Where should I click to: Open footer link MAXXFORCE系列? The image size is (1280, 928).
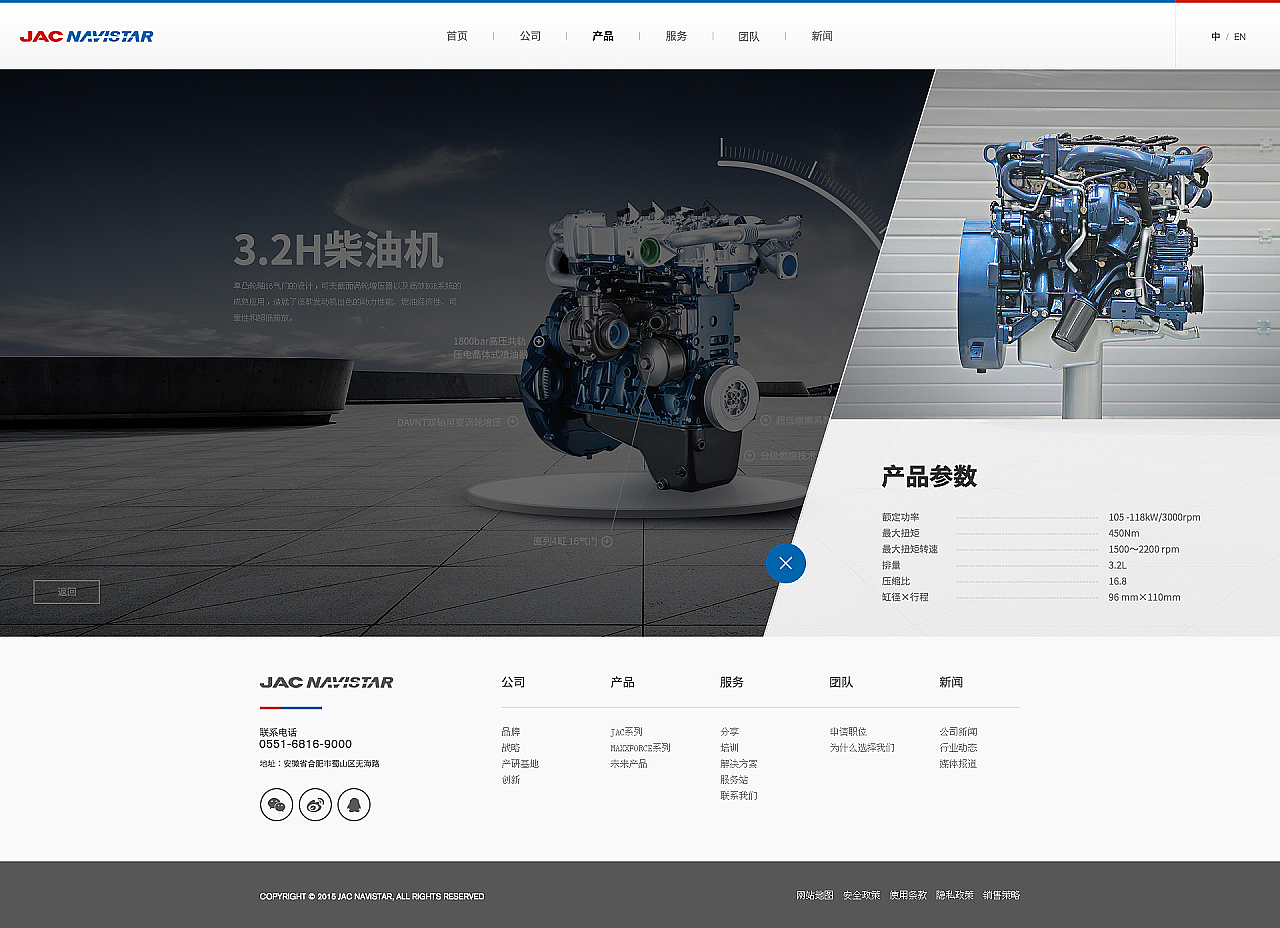tap(641, 748)
